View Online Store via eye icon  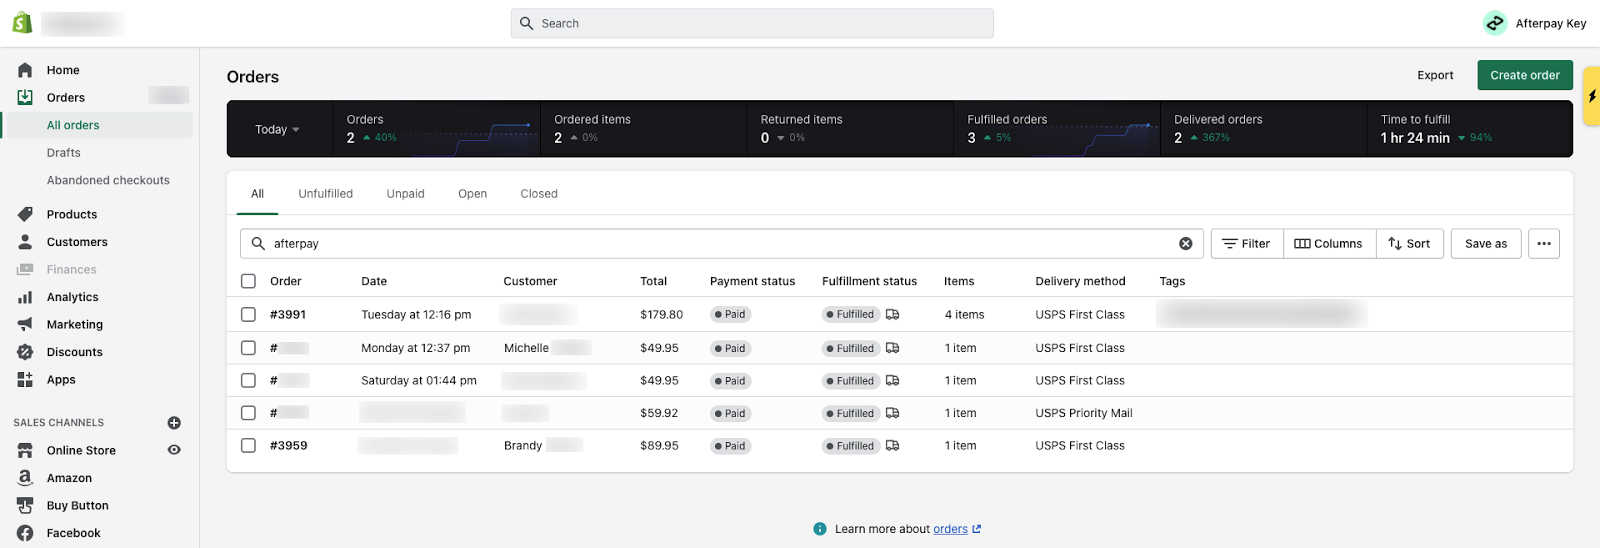point(174,450)
